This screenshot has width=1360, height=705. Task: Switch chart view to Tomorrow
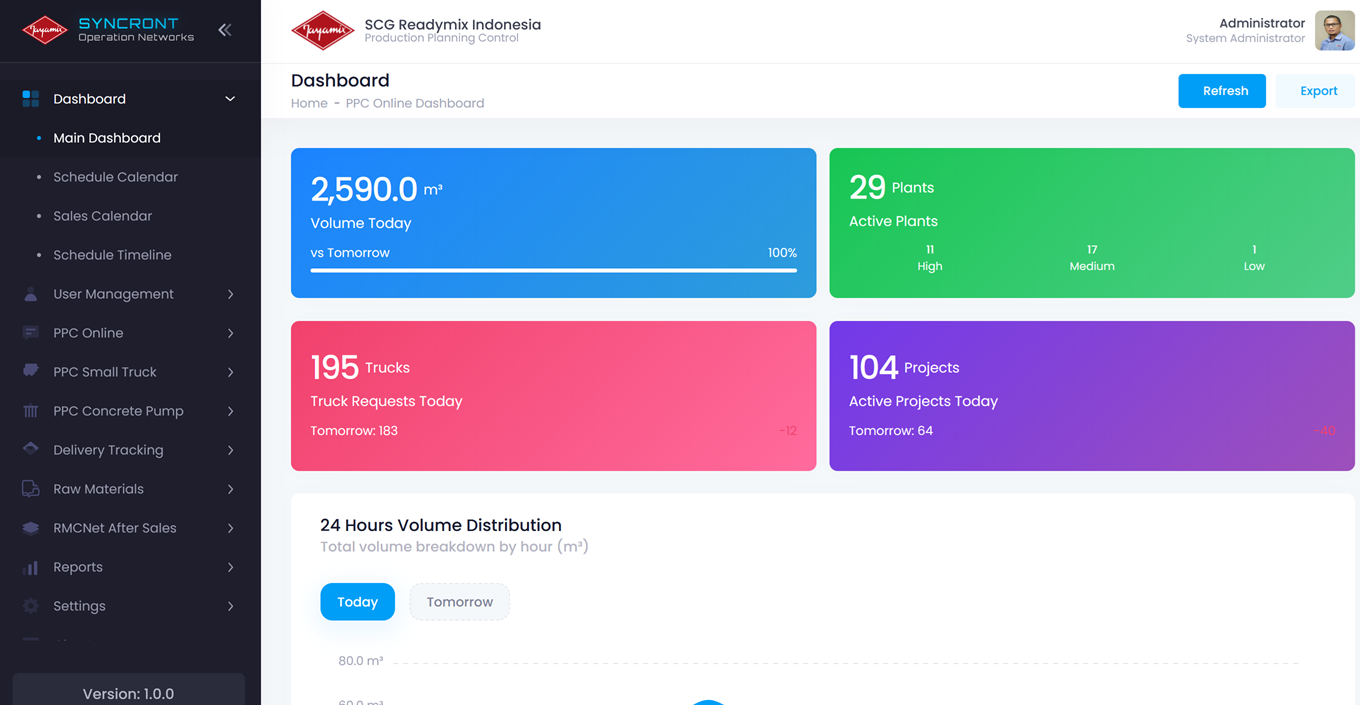click(x=459, y=602)
